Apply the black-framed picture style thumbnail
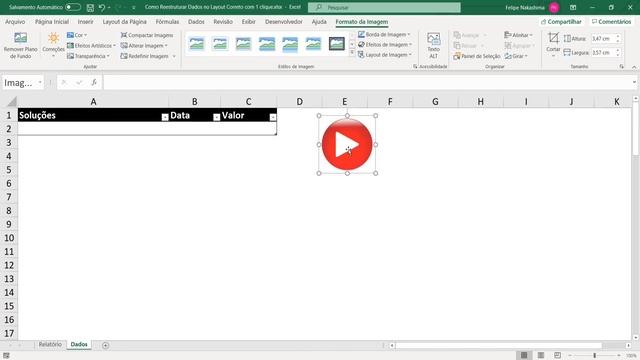Image resolution: width=640 pixels, height=360 pixels. pyautogui.click(x=337, y=44)
